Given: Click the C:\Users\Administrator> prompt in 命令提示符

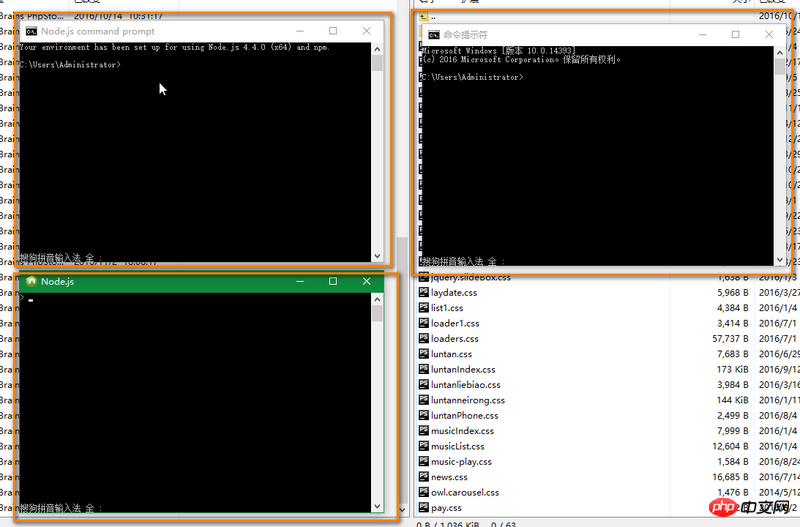Looking at the screenshot, I should [x=472, y=77].
